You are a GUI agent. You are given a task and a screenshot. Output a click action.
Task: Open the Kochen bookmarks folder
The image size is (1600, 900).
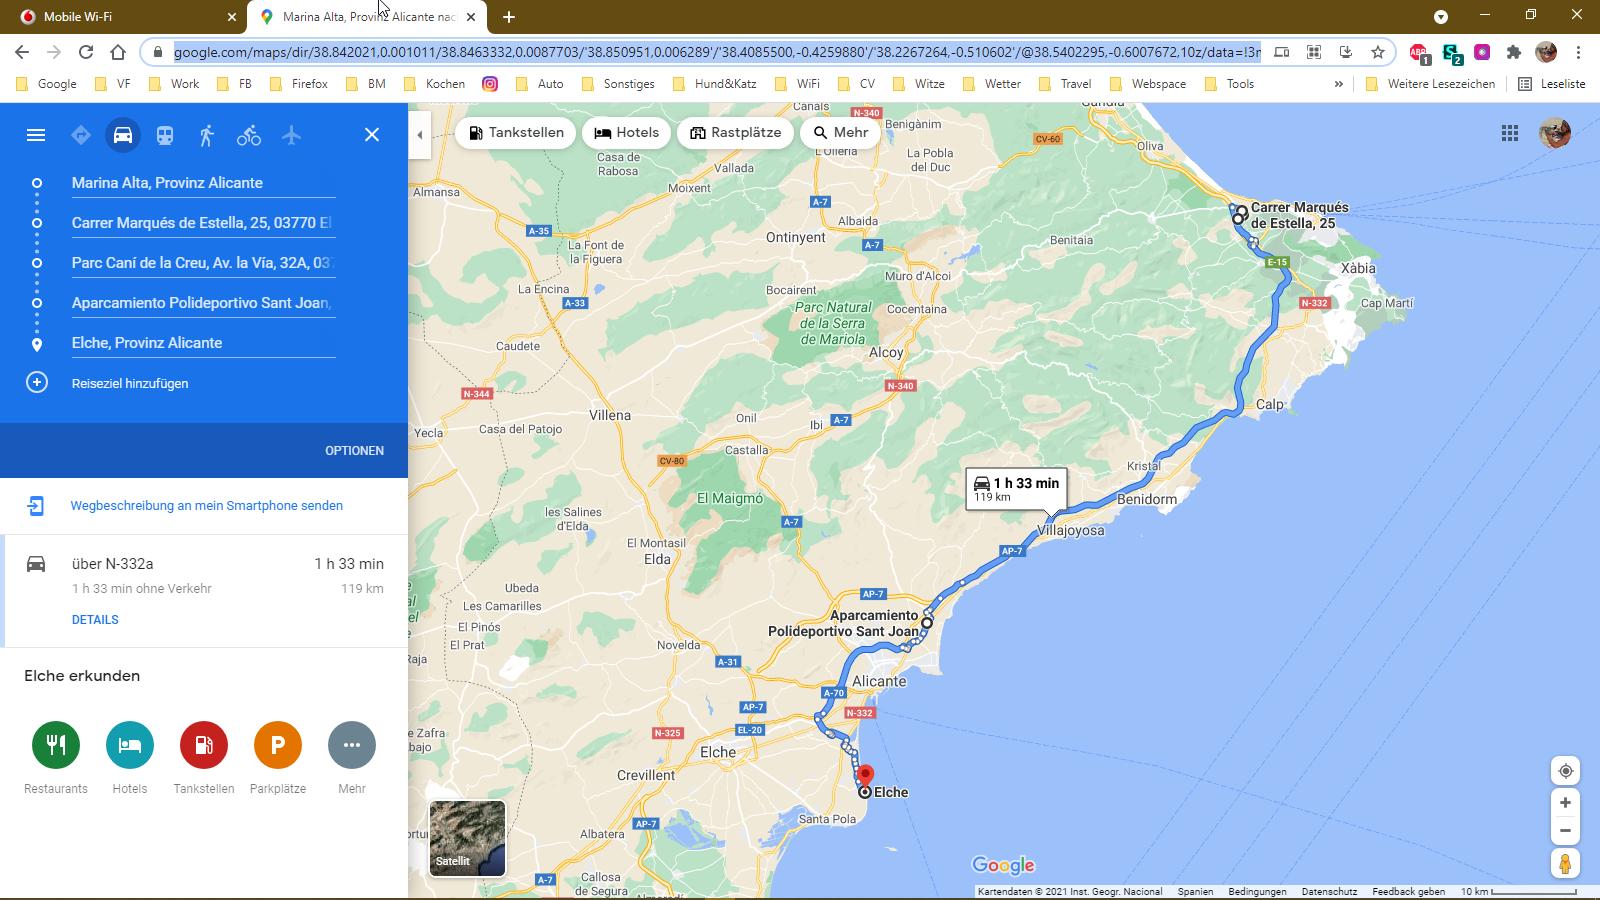coord(434,84)
